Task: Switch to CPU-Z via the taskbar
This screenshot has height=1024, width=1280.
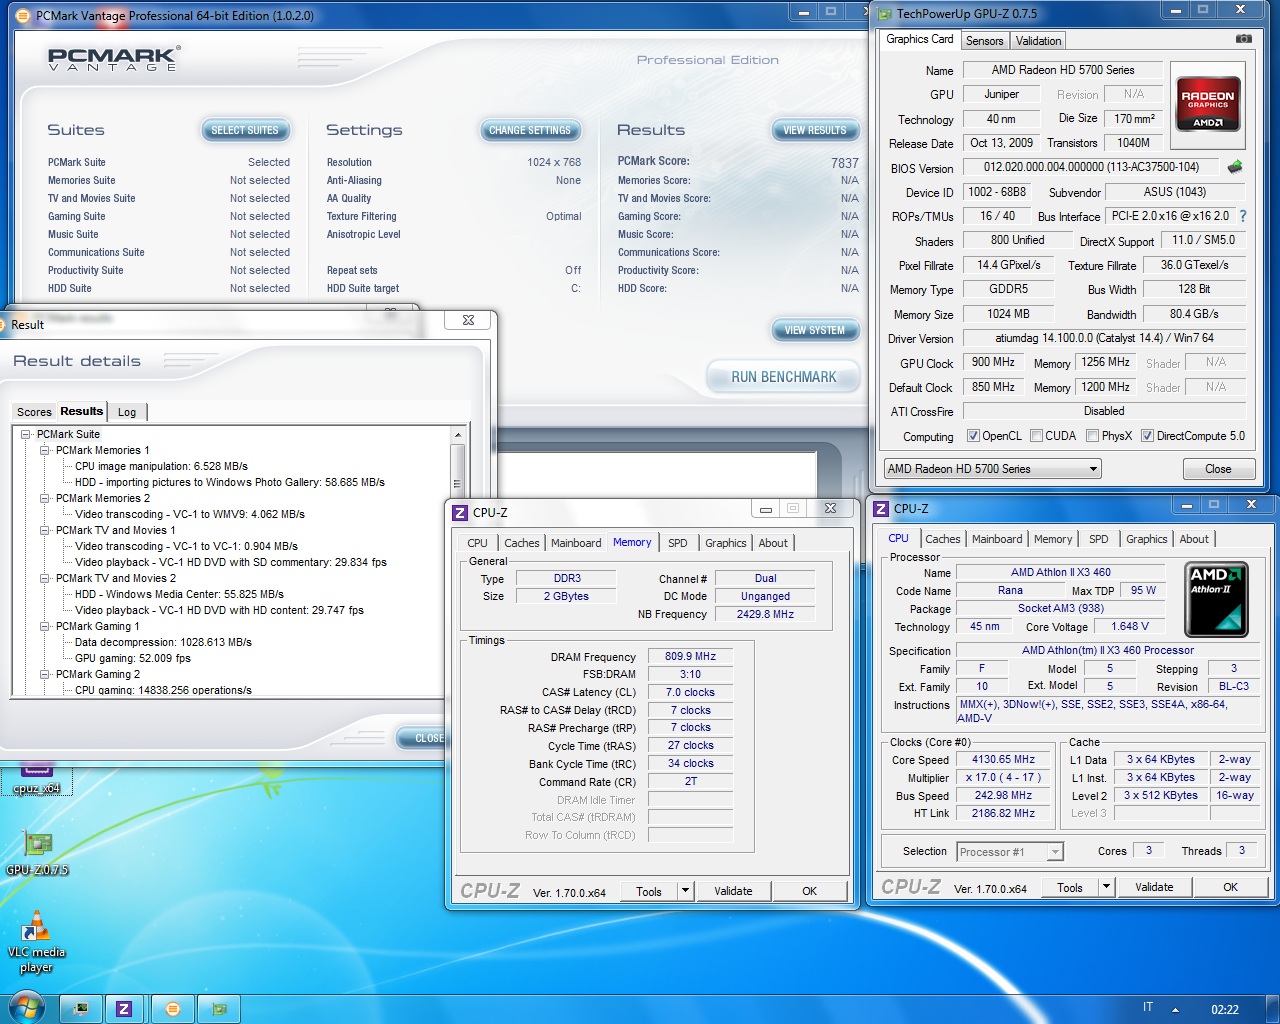Action: (x=124, y=1009)
